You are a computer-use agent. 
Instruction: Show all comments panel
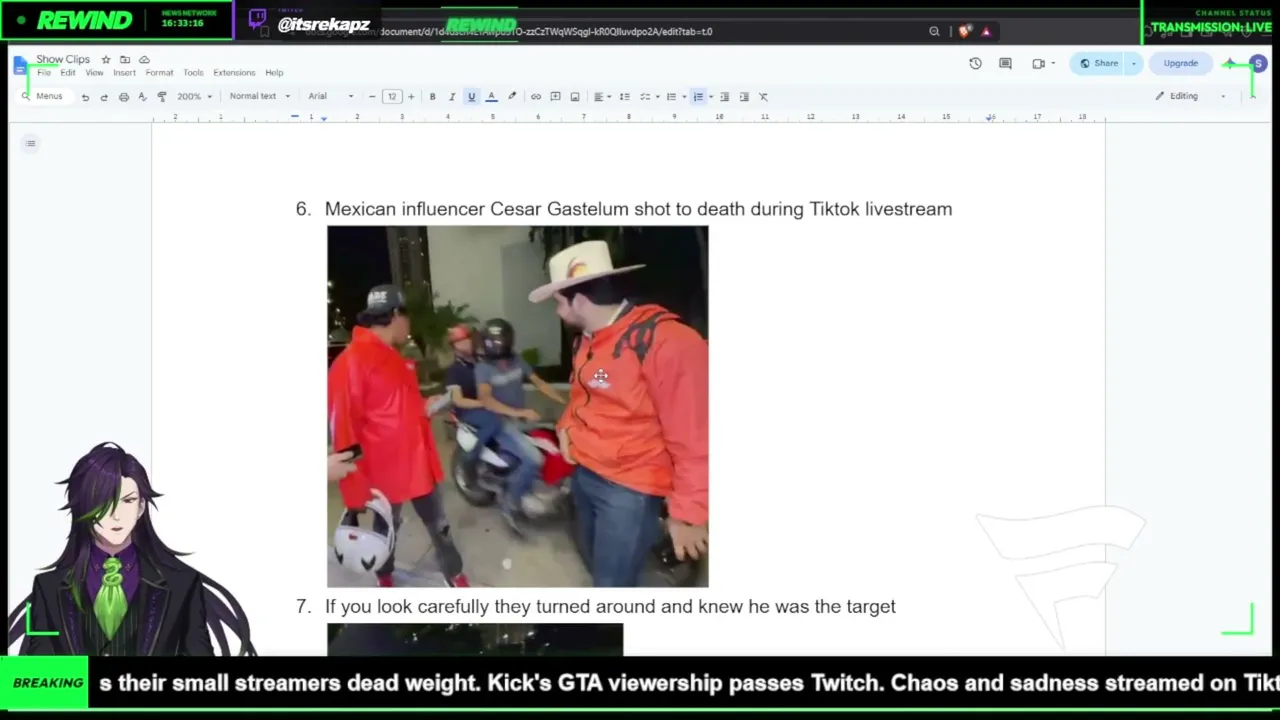pos(1006,63)
